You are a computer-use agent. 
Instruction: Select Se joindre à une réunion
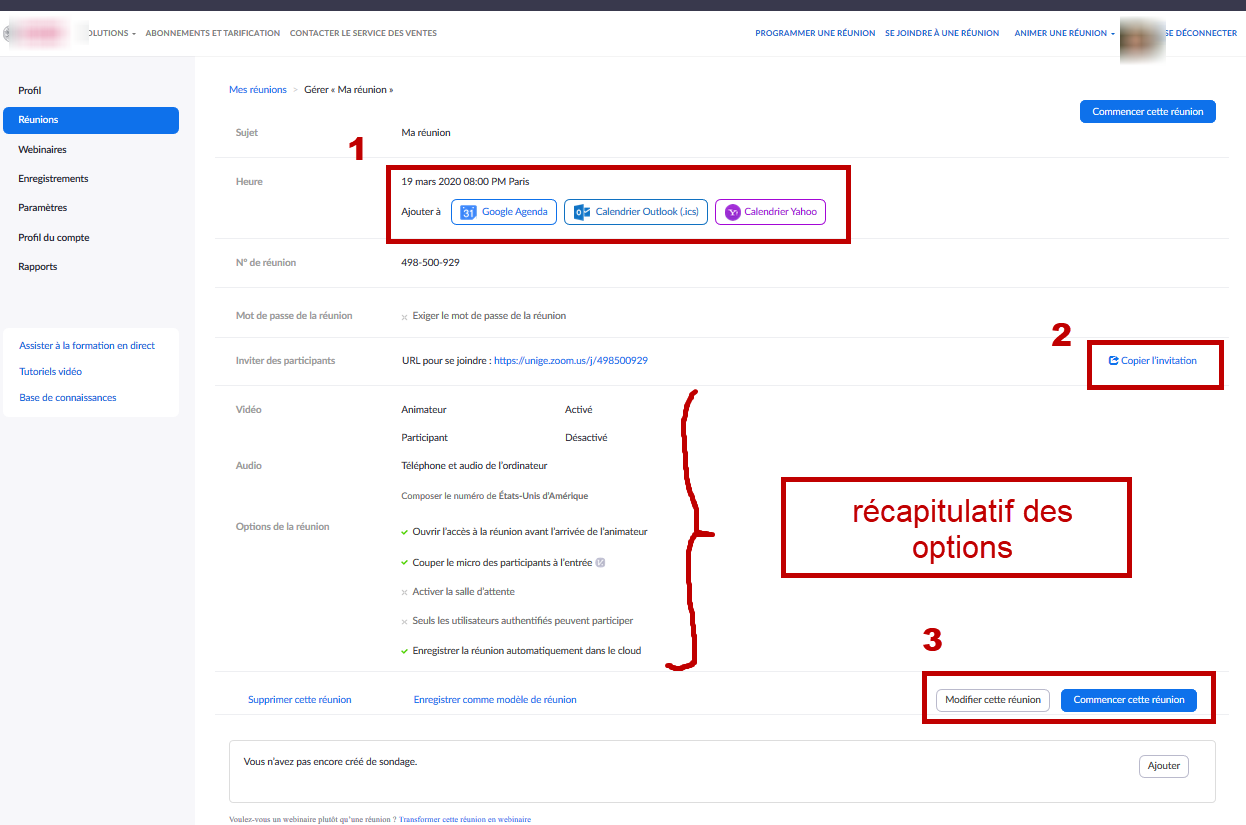pyautogui.click(x=942, y=33)
